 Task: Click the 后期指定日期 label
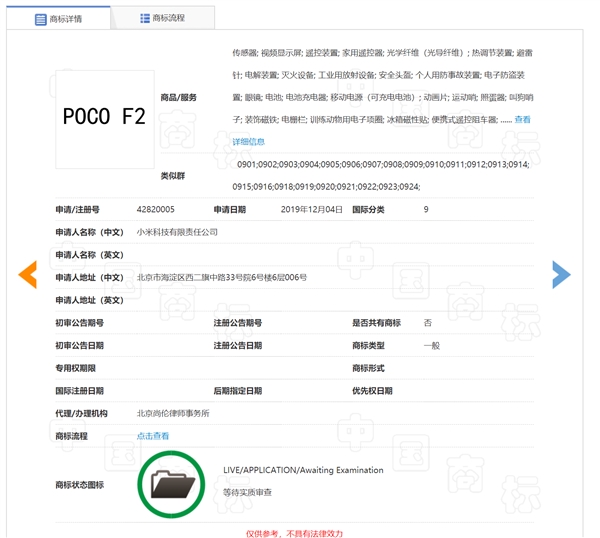coord(238,391)
